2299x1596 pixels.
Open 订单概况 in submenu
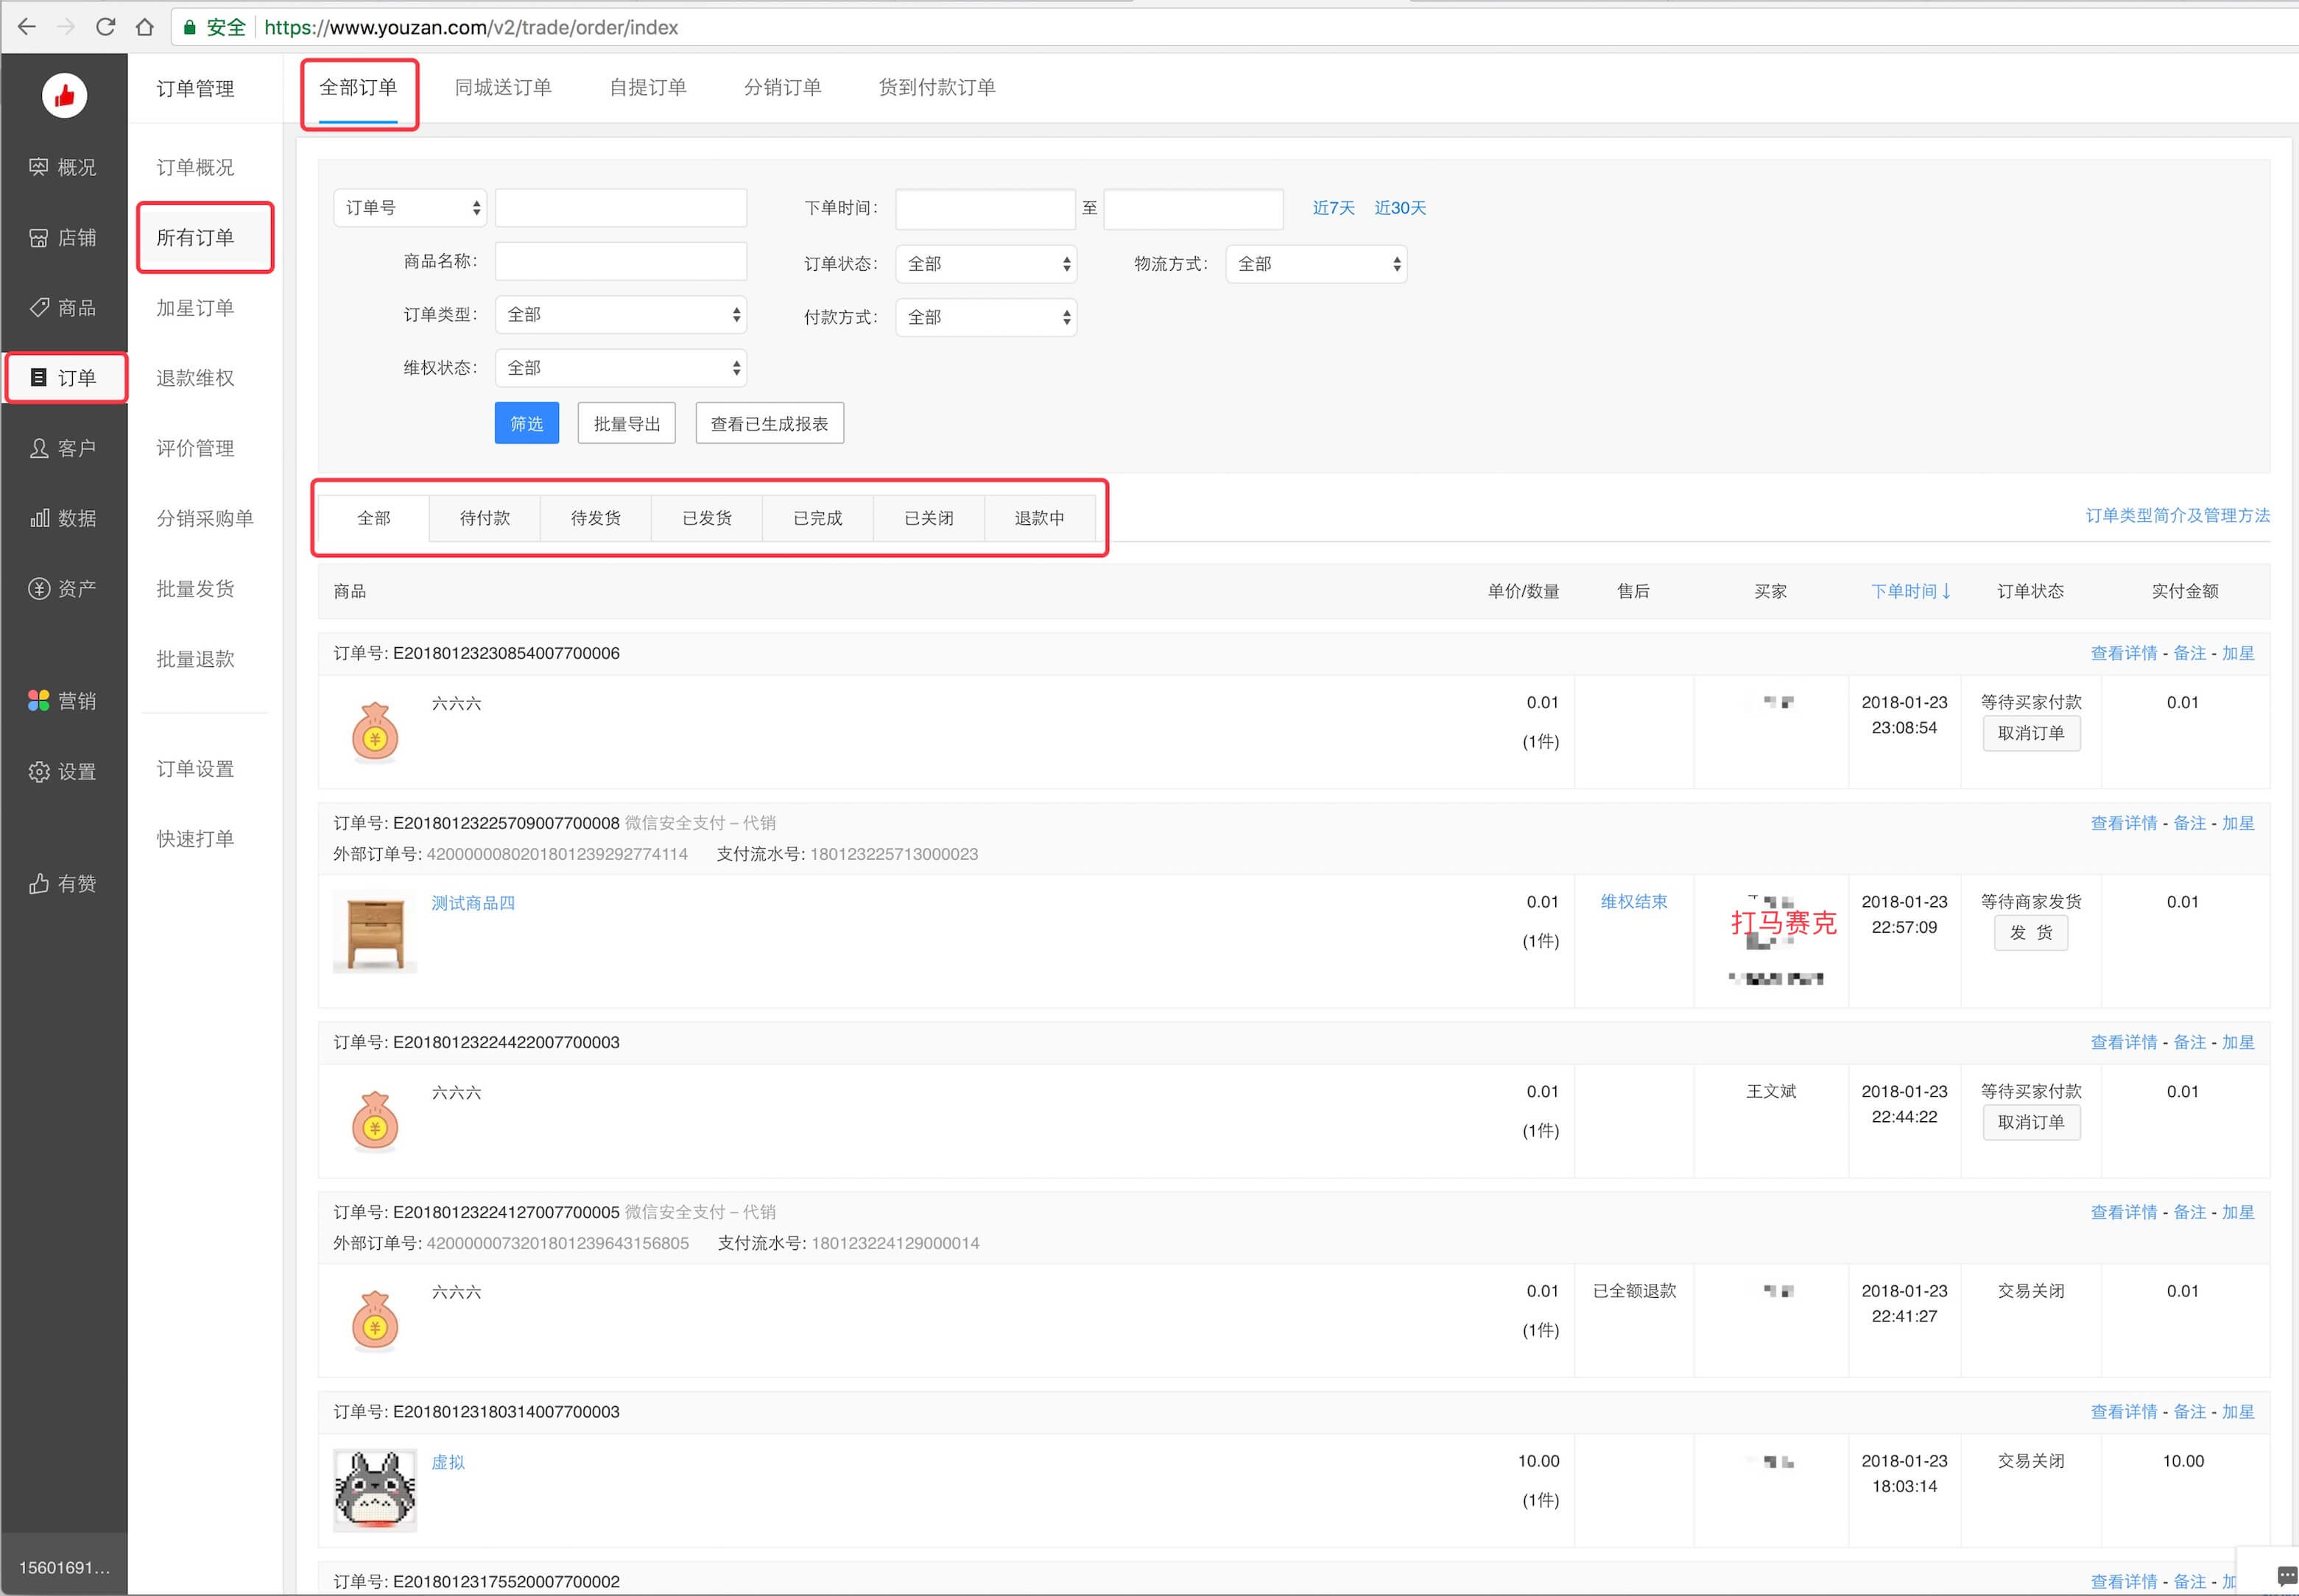(x=195, y=167)
